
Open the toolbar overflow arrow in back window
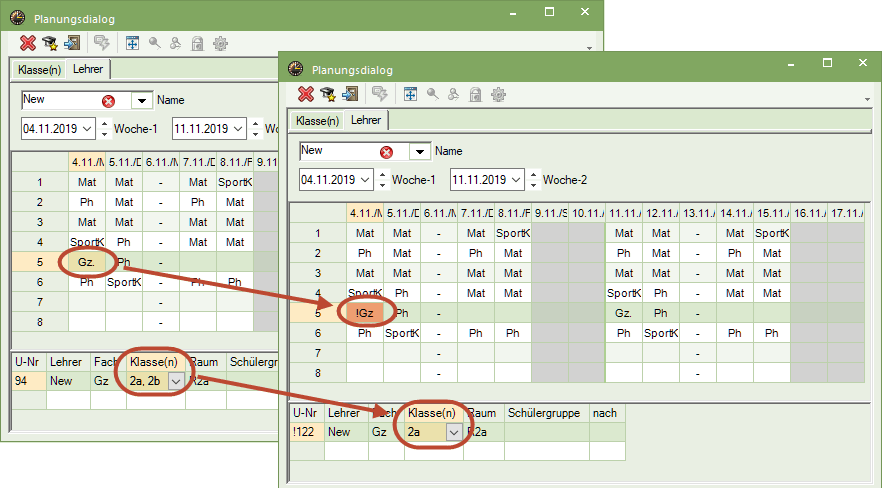(589, 48)
